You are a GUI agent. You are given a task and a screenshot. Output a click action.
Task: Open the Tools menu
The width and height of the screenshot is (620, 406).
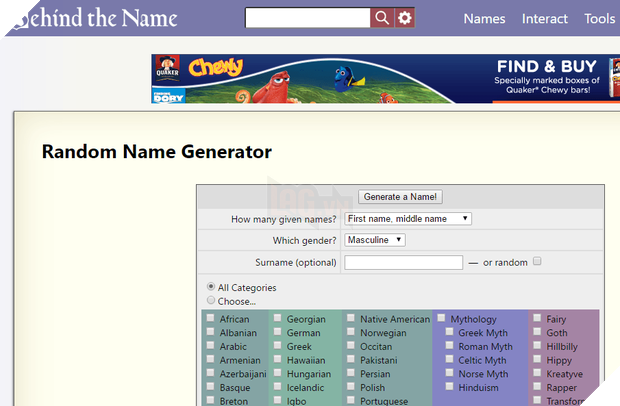click(599, 18)
